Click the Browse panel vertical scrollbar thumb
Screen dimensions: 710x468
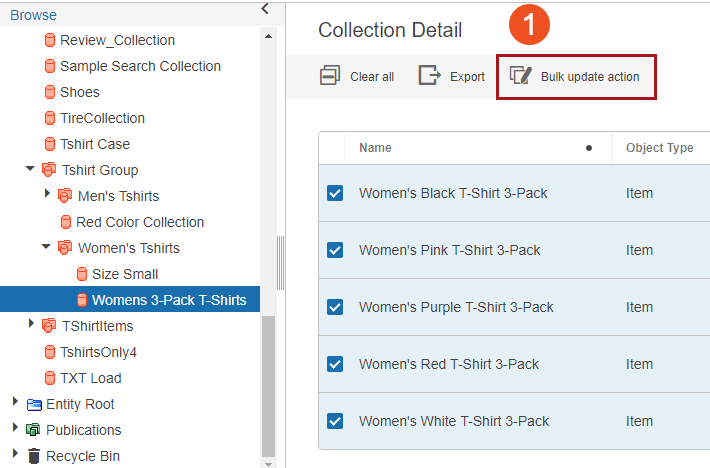pyautogui.click(x=267, y=385)
